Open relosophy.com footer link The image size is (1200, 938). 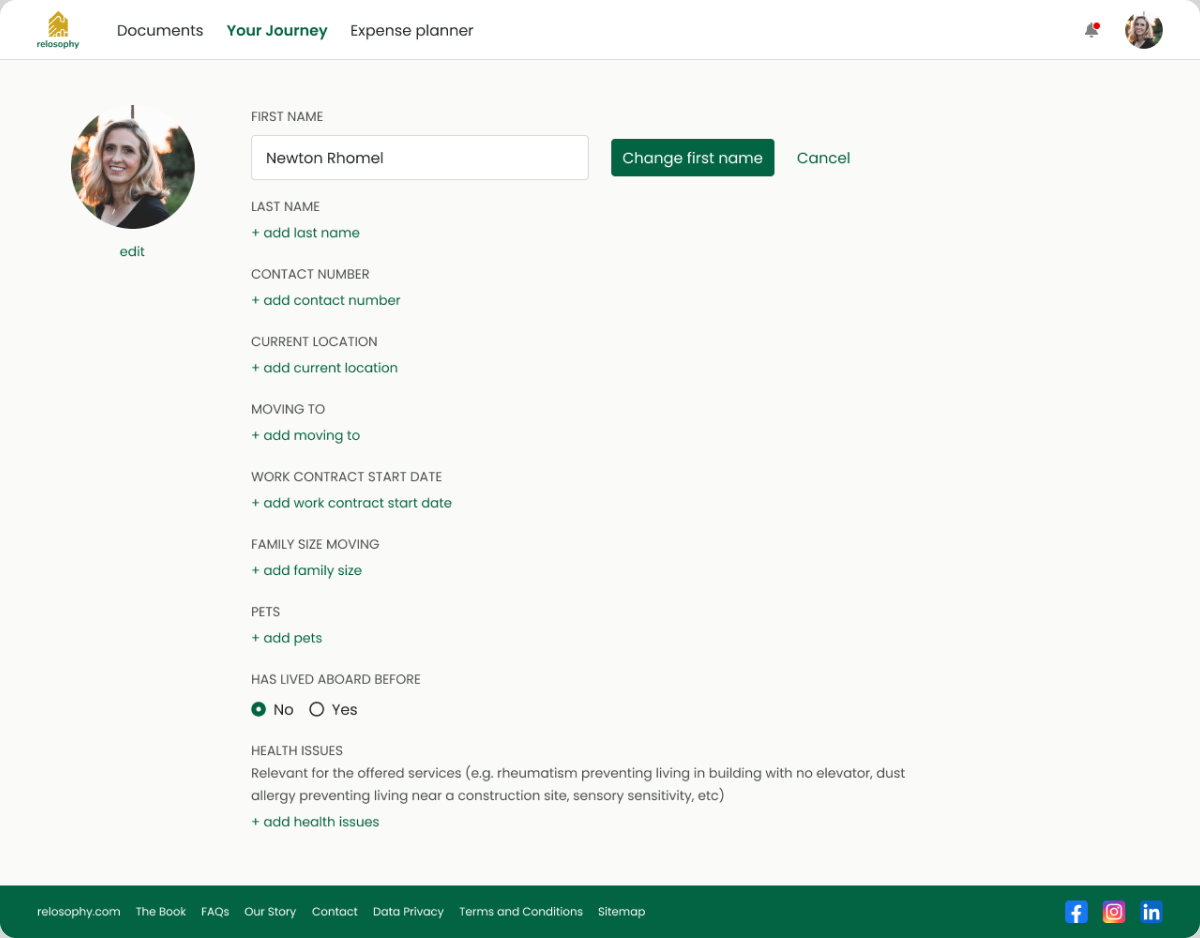[79, 912]
